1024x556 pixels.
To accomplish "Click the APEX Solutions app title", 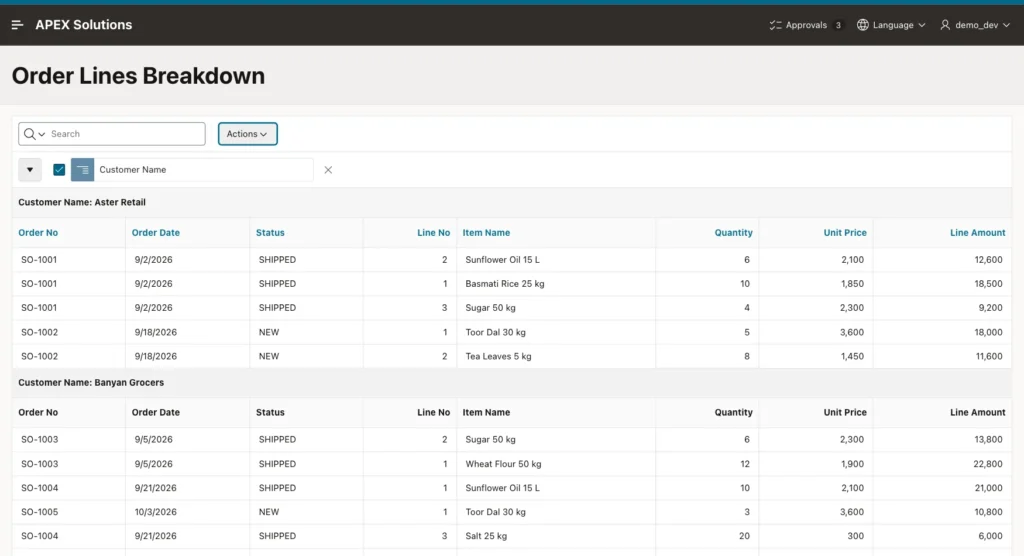I will [84, 25].
